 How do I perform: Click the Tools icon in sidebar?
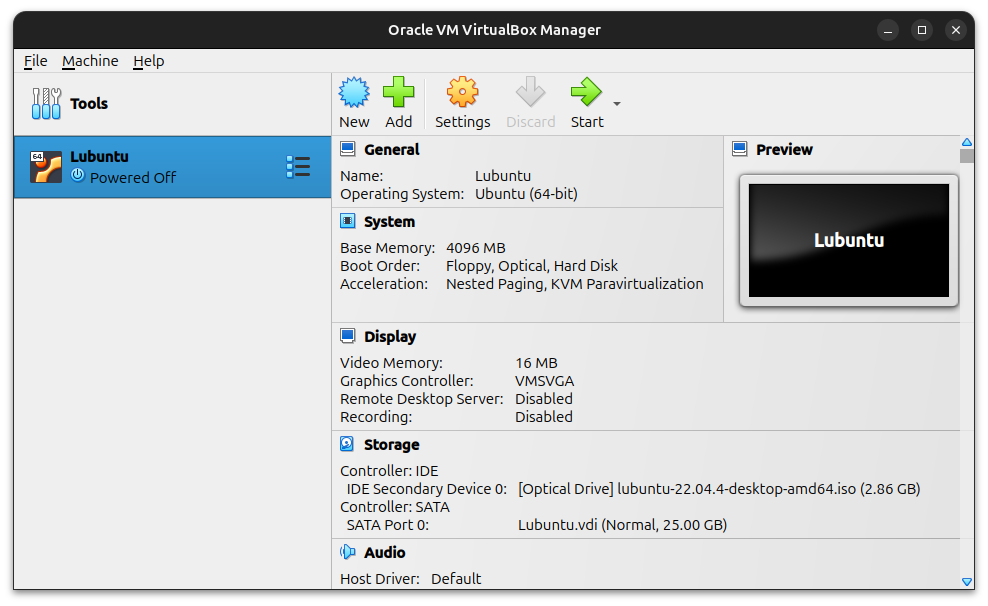pos(46,103)
